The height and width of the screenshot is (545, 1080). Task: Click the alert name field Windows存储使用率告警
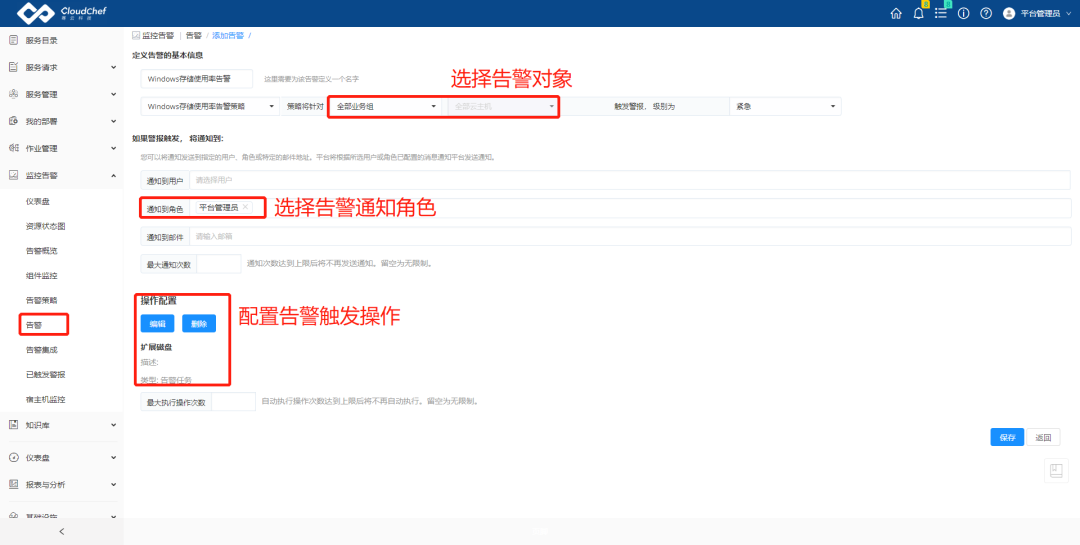(197, 79)
